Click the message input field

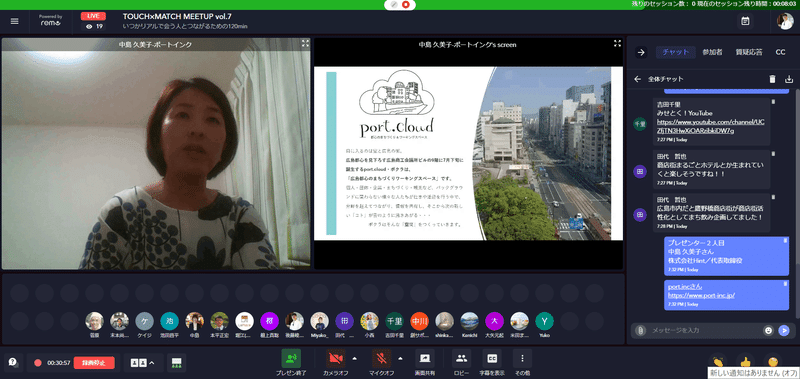pyautogui.click(x=704, y=331)
